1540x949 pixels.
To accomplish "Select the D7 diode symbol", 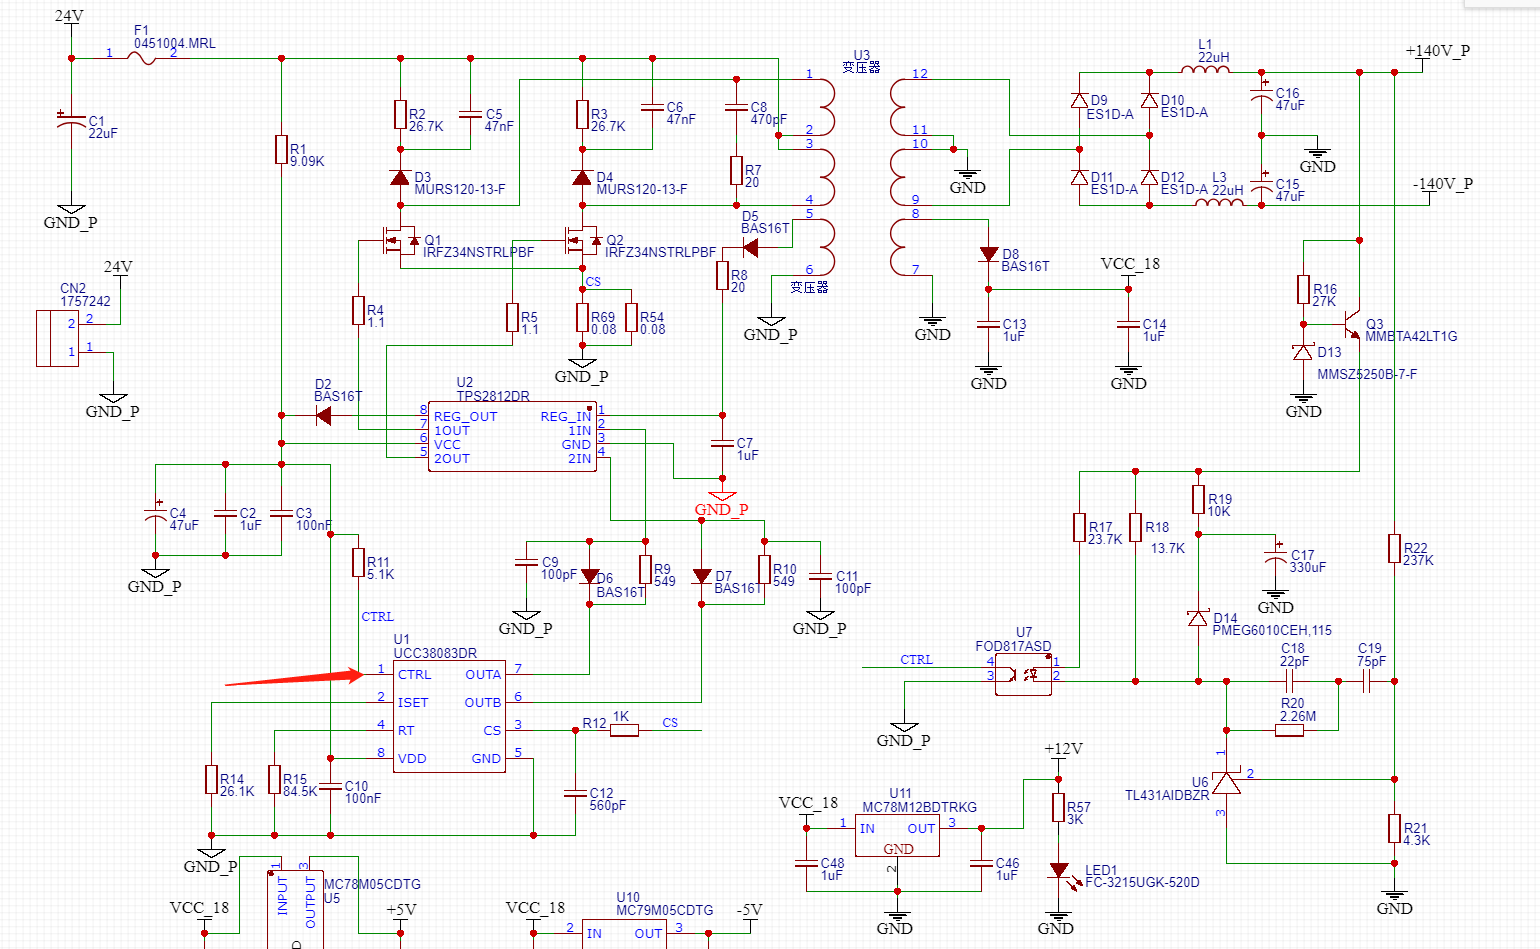I will [x=702, y=576].
